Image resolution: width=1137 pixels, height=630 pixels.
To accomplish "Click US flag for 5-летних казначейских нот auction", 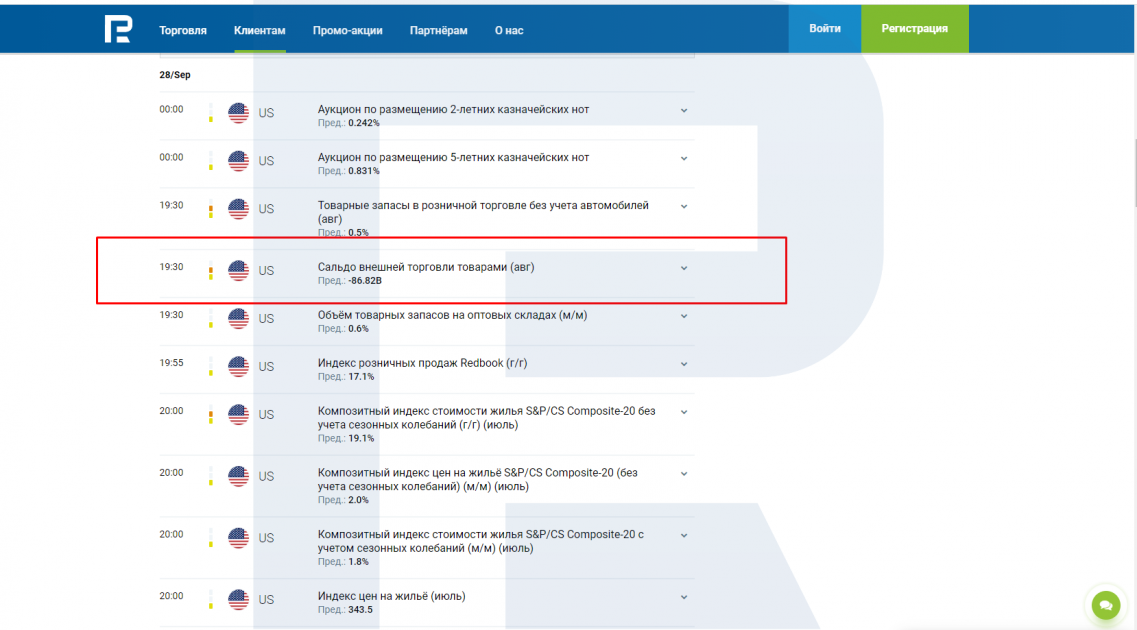I will 239,161.
